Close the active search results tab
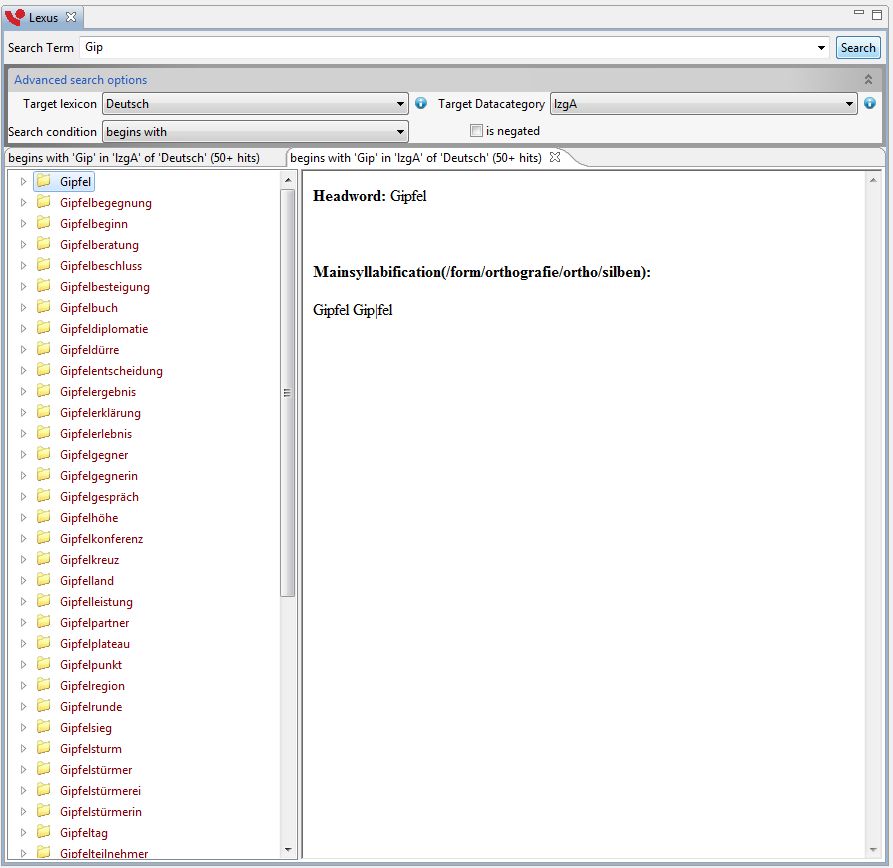Screen dimensions: 893x868 tap(555, 158)
